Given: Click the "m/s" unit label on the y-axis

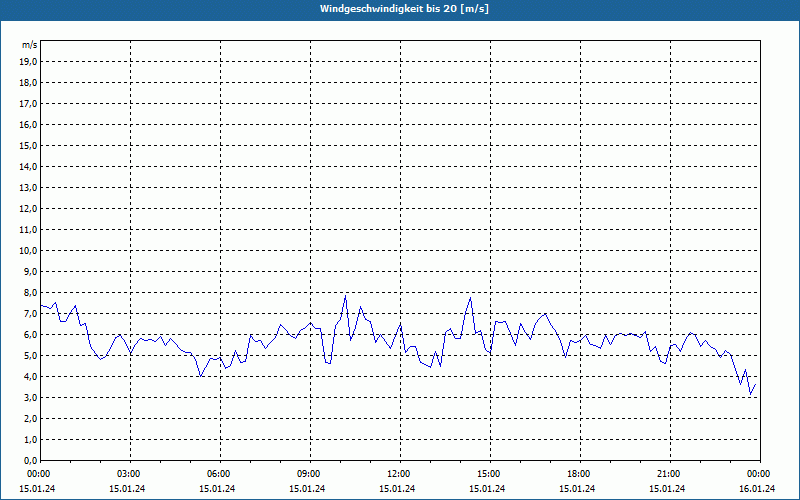Looking at the screenshot, I should click(x=30, y=45).
